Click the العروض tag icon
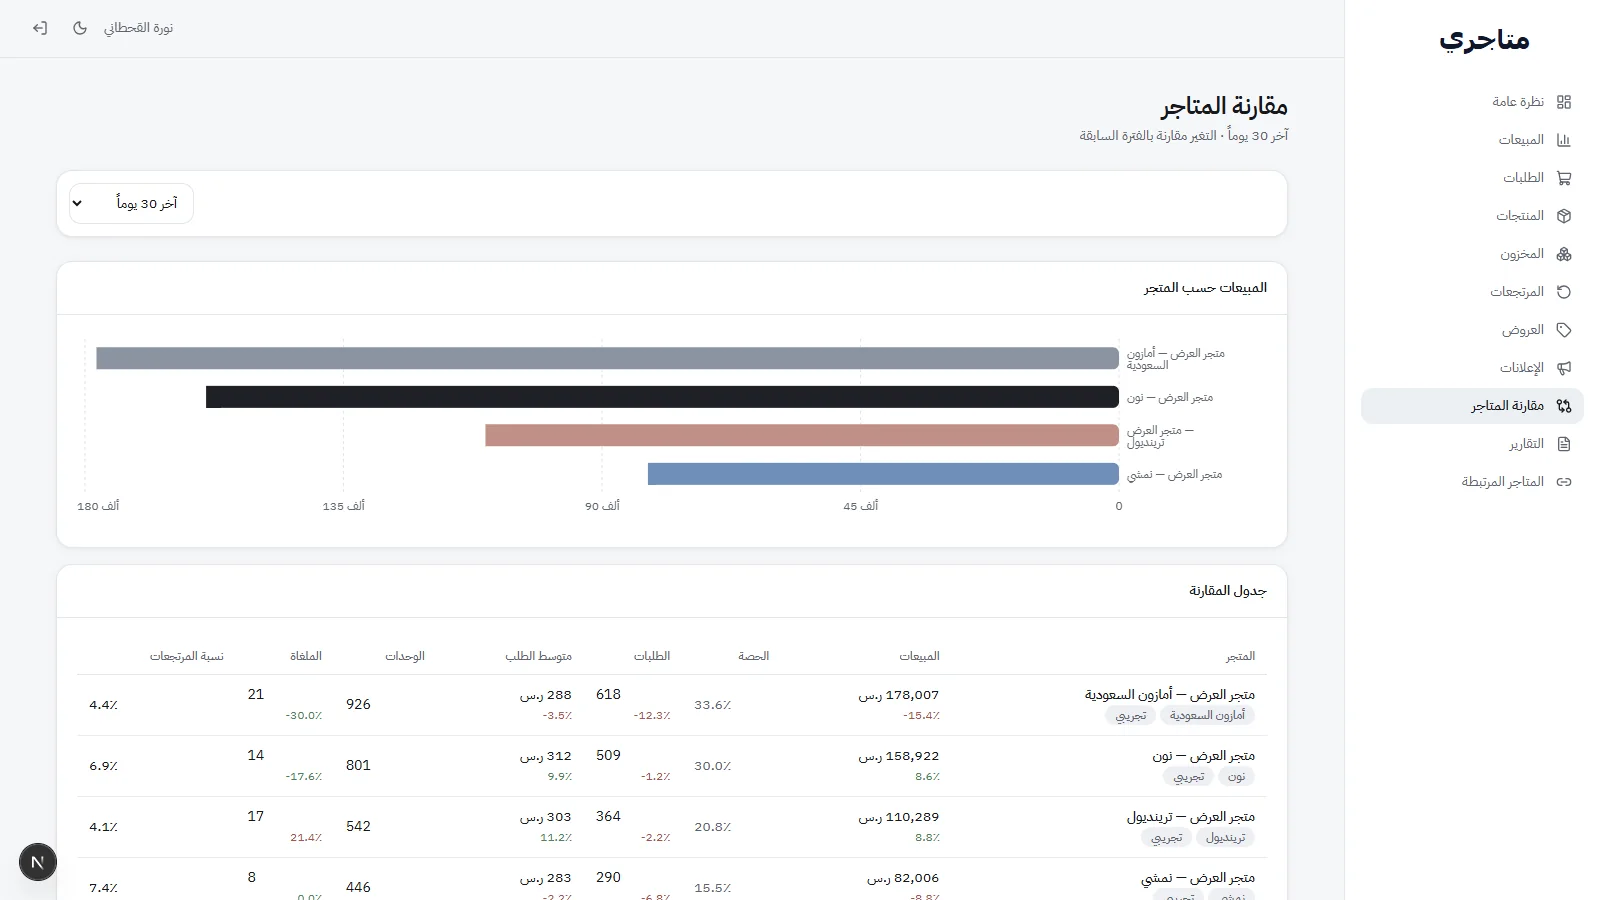Image resolution: width=1600 pixels, height=900 pixels. [1564, 330]
